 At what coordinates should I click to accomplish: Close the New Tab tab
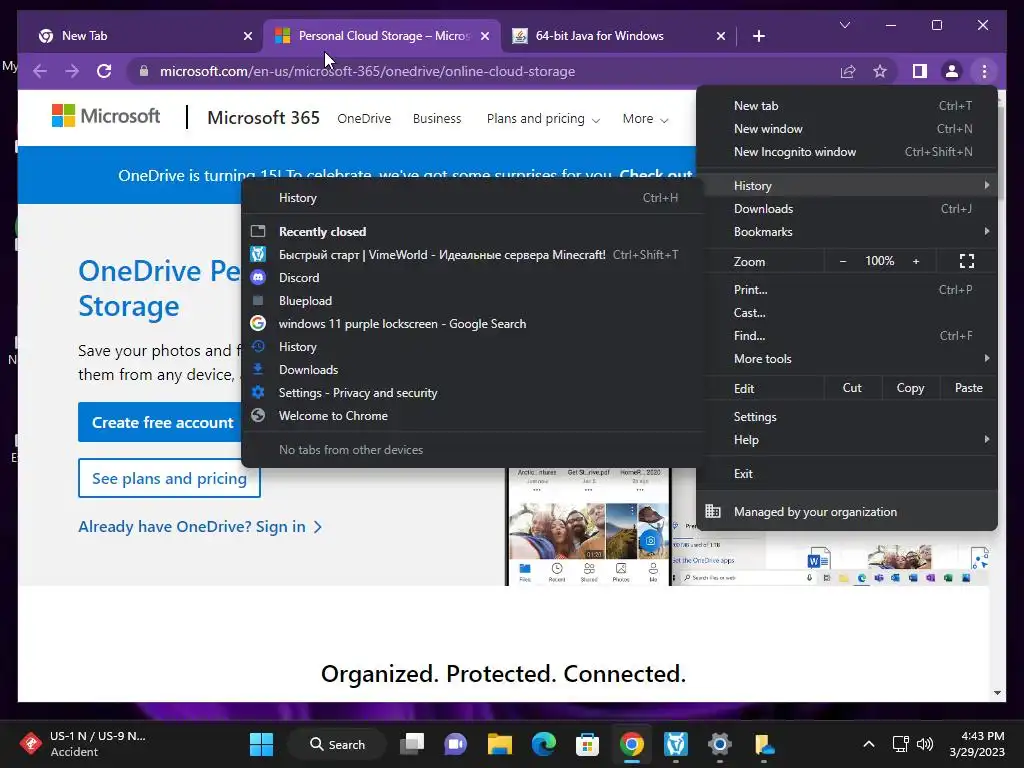248,36
